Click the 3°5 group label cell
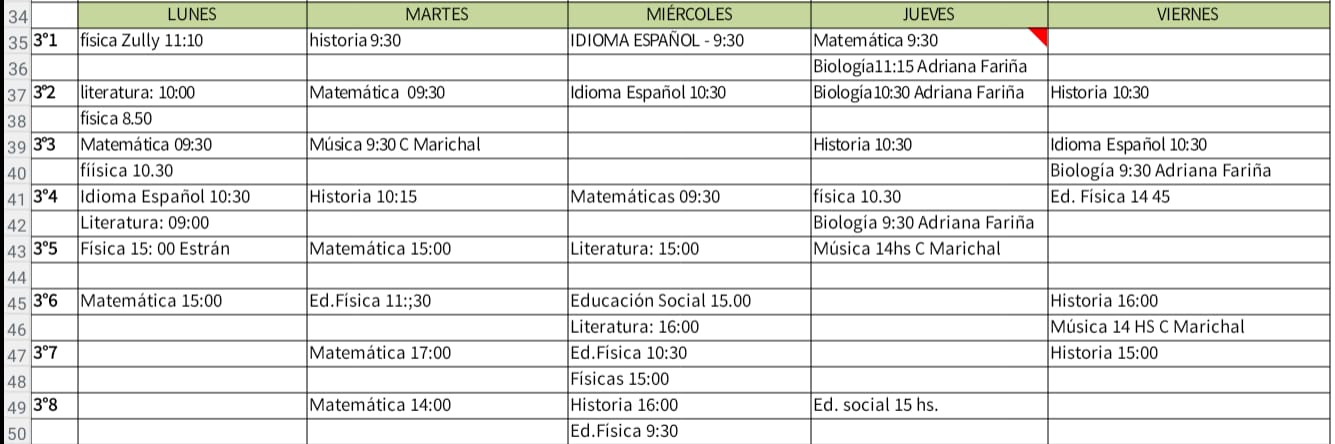This screenshot has width=1335, height=444. (54, 249)
